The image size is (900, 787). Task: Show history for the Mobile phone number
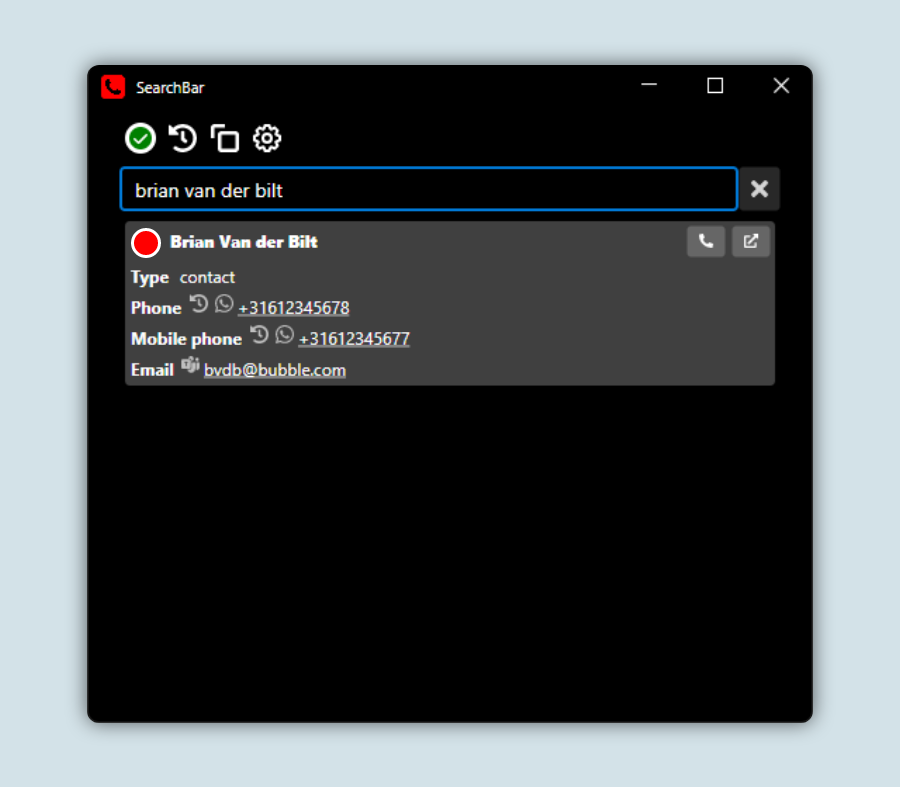[x=259, y=335]
